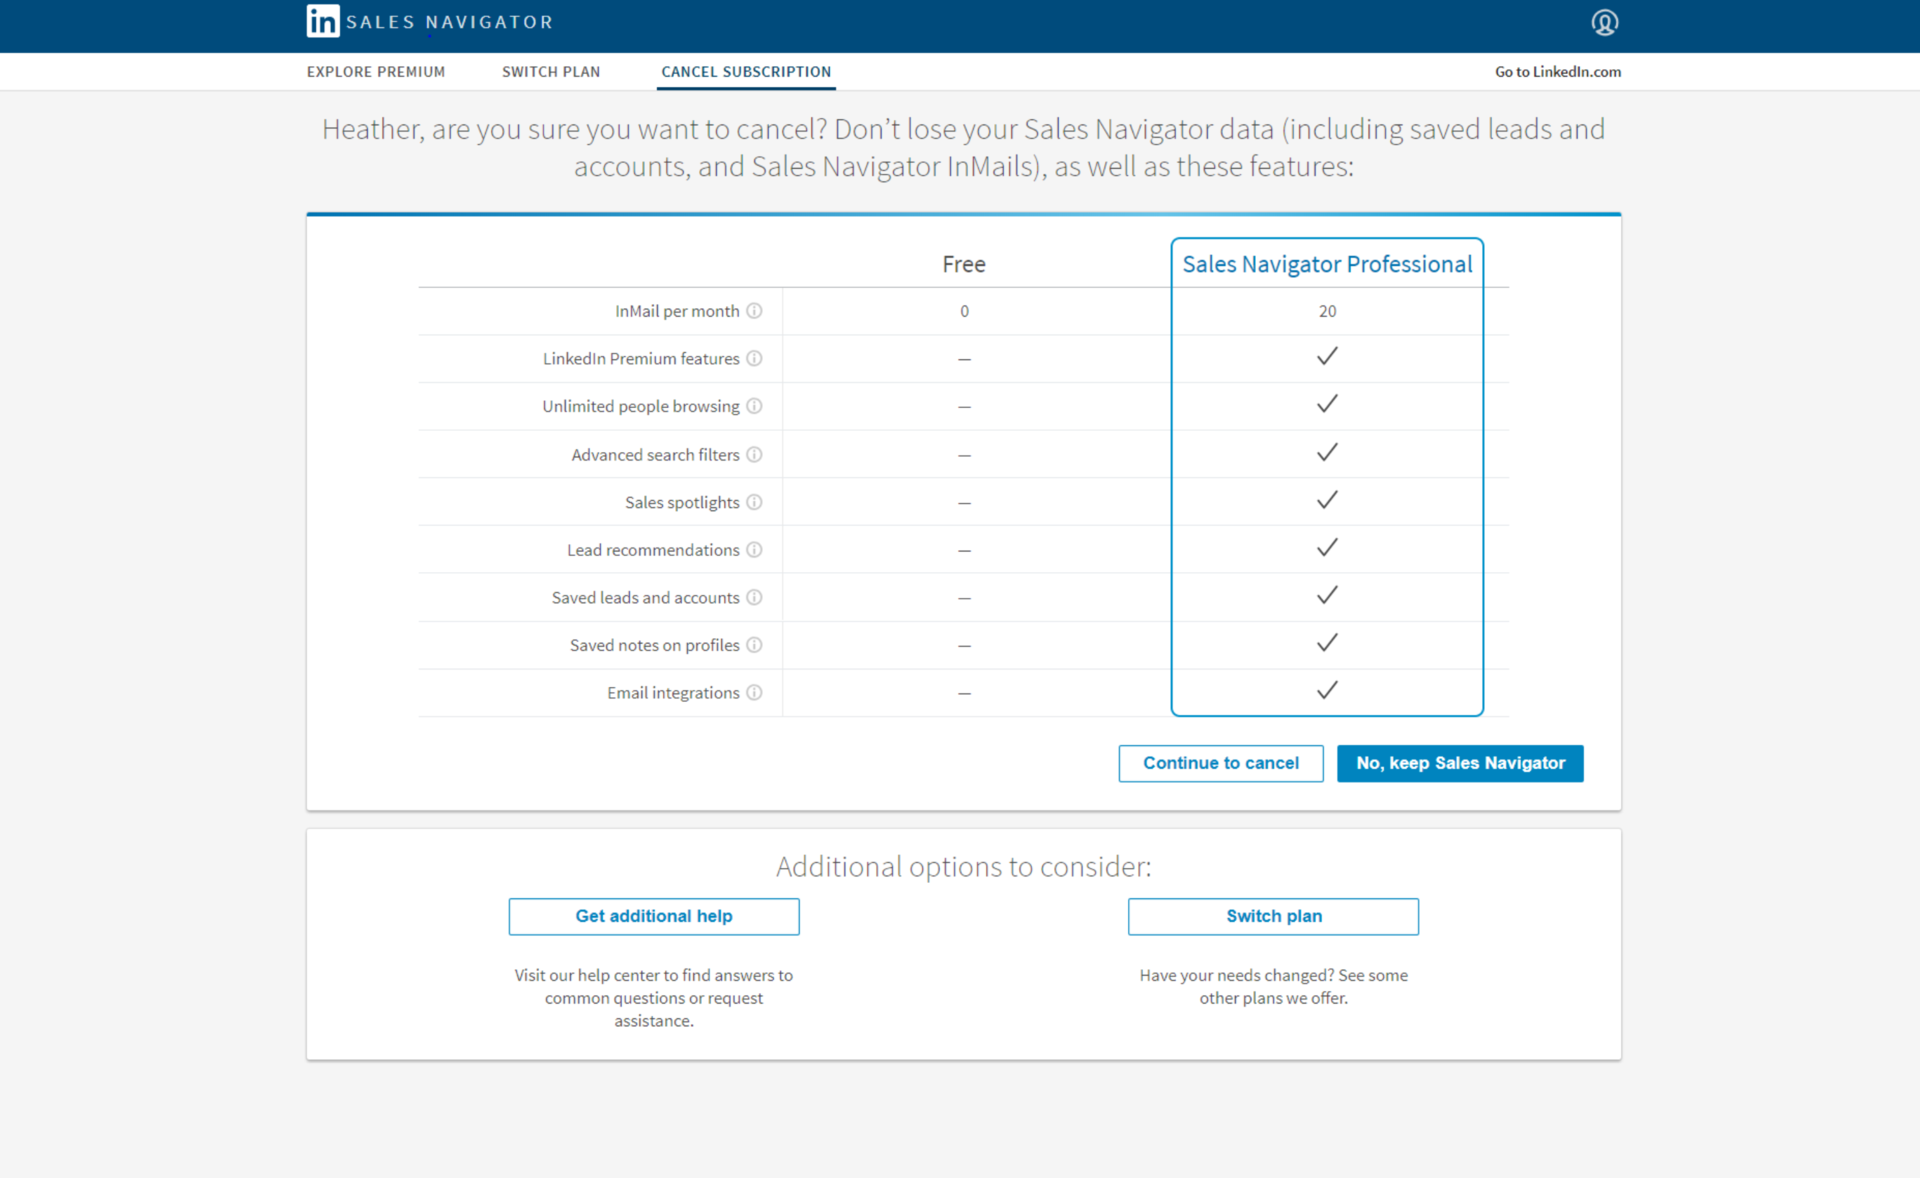Click the LinkedIn logo in header
The image size is (1920, 1178).
pyautogui.click(x=323, y=21)
